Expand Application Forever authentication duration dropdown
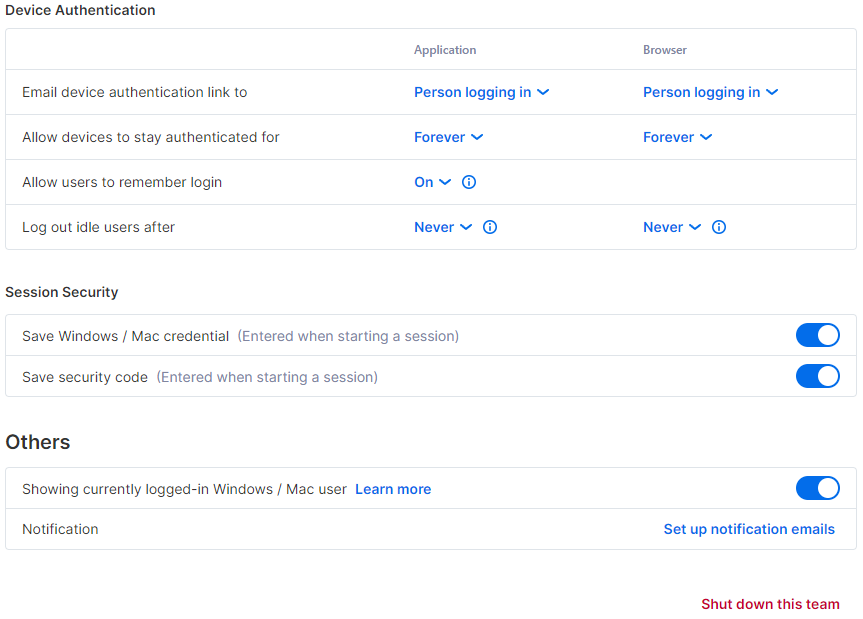This screenshot has width=863, height=619. 449,138
